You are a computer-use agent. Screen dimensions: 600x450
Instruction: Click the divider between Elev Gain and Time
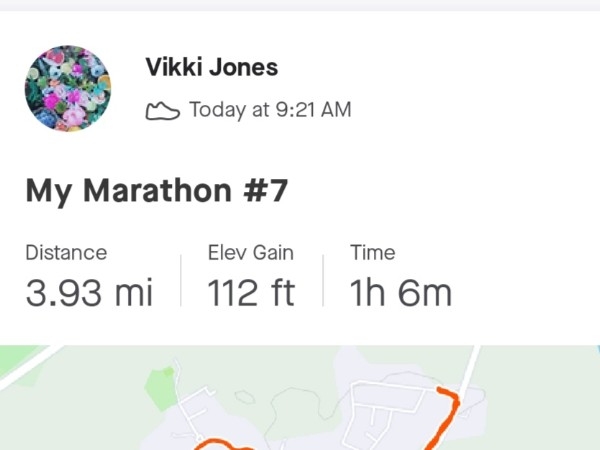click(323, 280)
